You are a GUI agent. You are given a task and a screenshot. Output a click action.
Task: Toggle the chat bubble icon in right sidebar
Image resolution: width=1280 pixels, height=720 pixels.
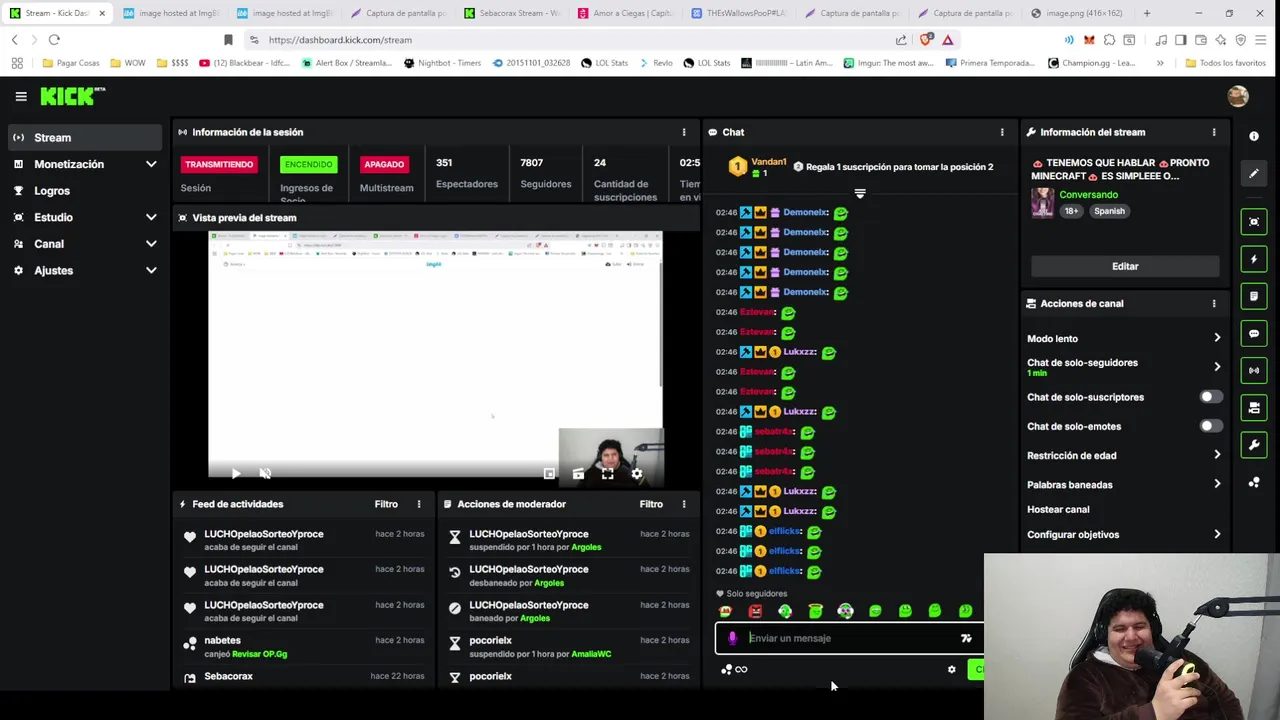1254,333
